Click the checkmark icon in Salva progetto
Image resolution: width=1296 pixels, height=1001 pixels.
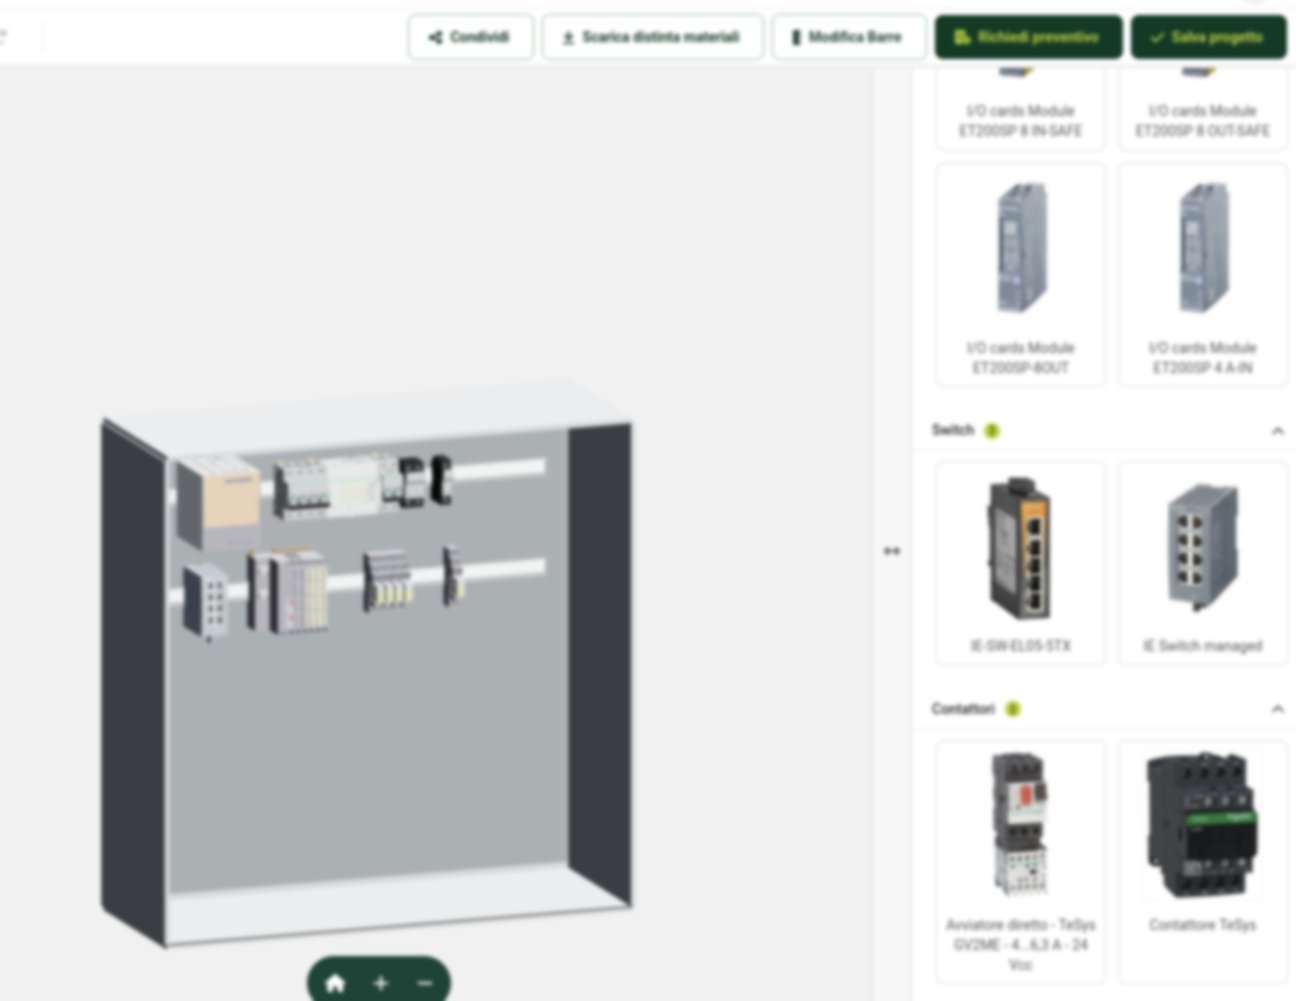(x=1157, y=37)
